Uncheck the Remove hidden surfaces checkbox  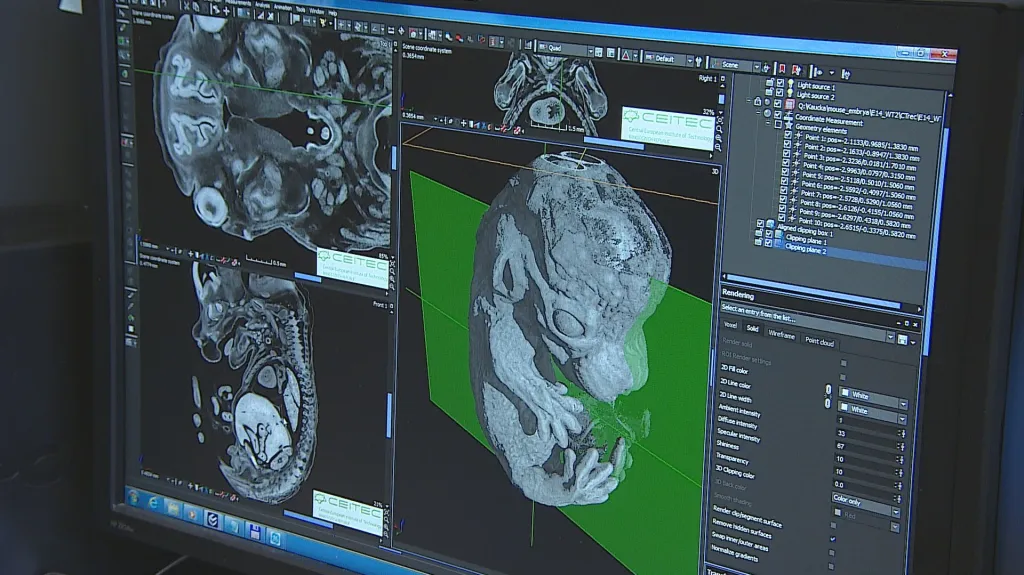coord(832,539)
